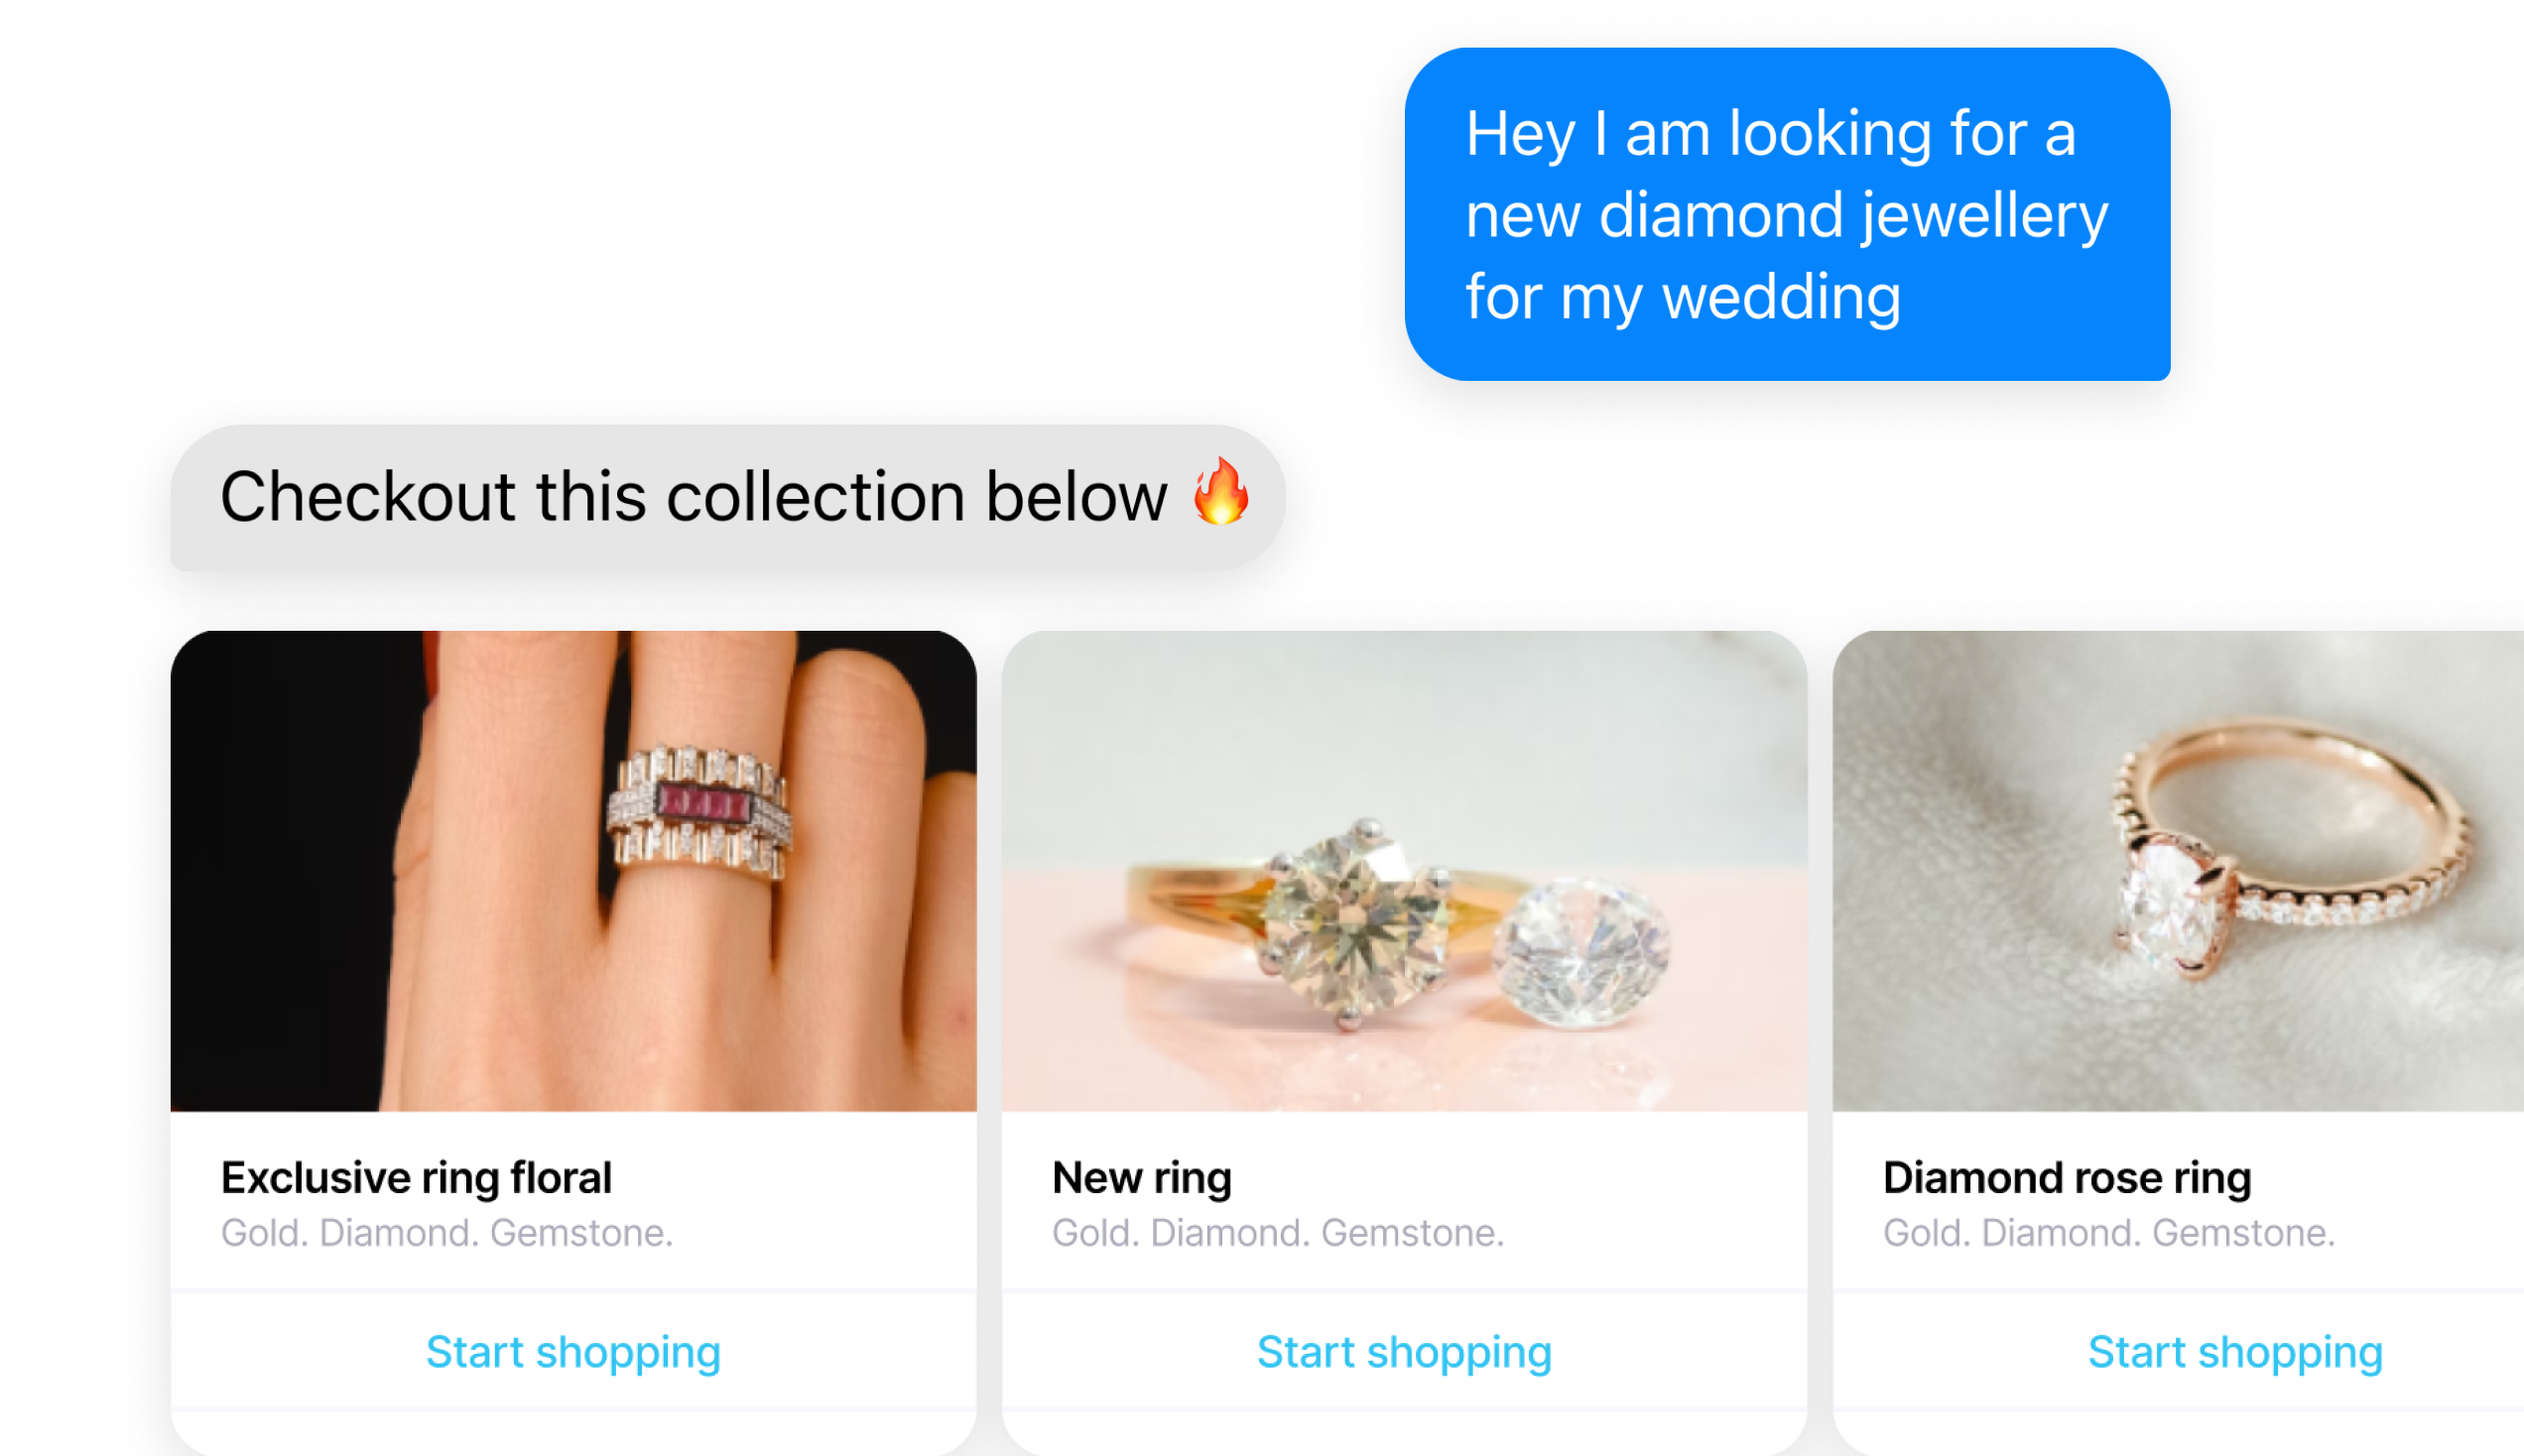Select the grey 'Checkout this collection below' bubble

point(728,497)
